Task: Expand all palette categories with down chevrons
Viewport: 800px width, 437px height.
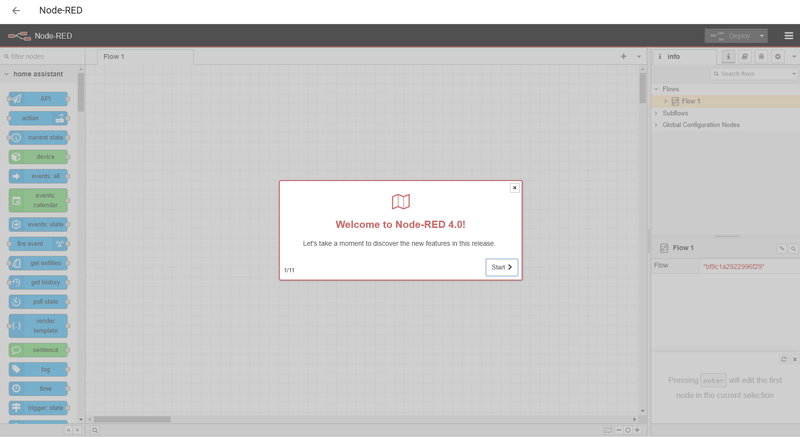Action: (78, 430)
